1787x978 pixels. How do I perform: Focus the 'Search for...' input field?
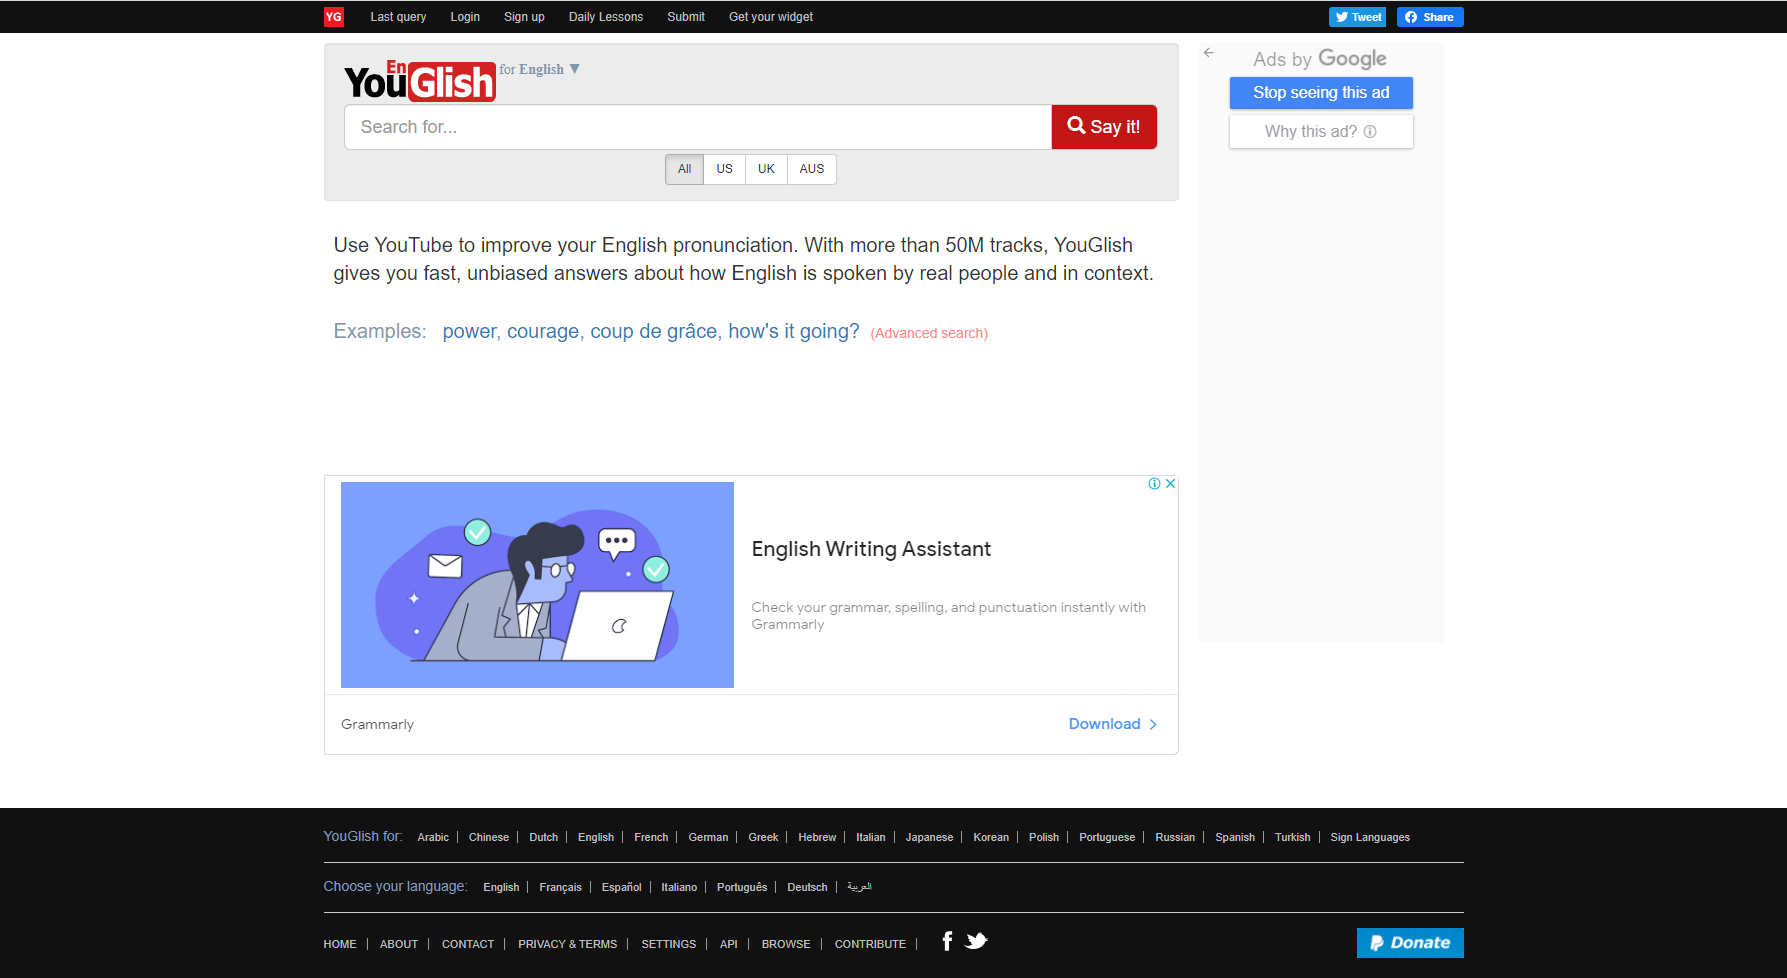pyautogui.click(x=698, y=127)
